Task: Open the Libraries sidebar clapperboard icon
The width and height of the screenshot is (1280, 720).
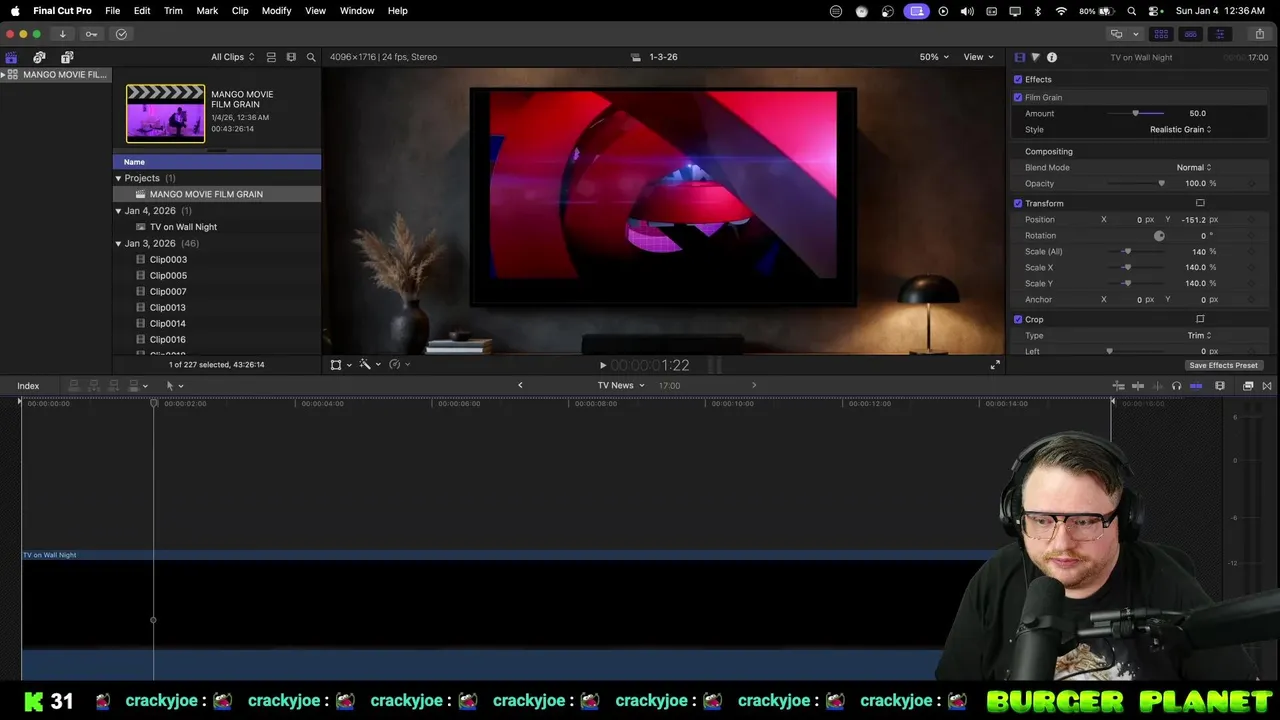Action: pos(11,57)
